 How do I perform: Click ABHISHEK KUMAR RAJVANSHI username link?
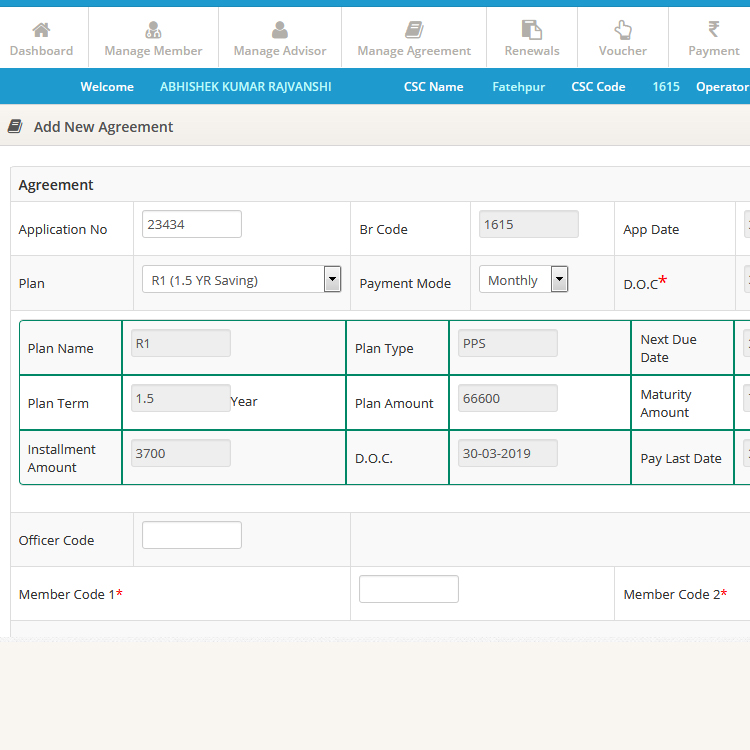[245, 87]
